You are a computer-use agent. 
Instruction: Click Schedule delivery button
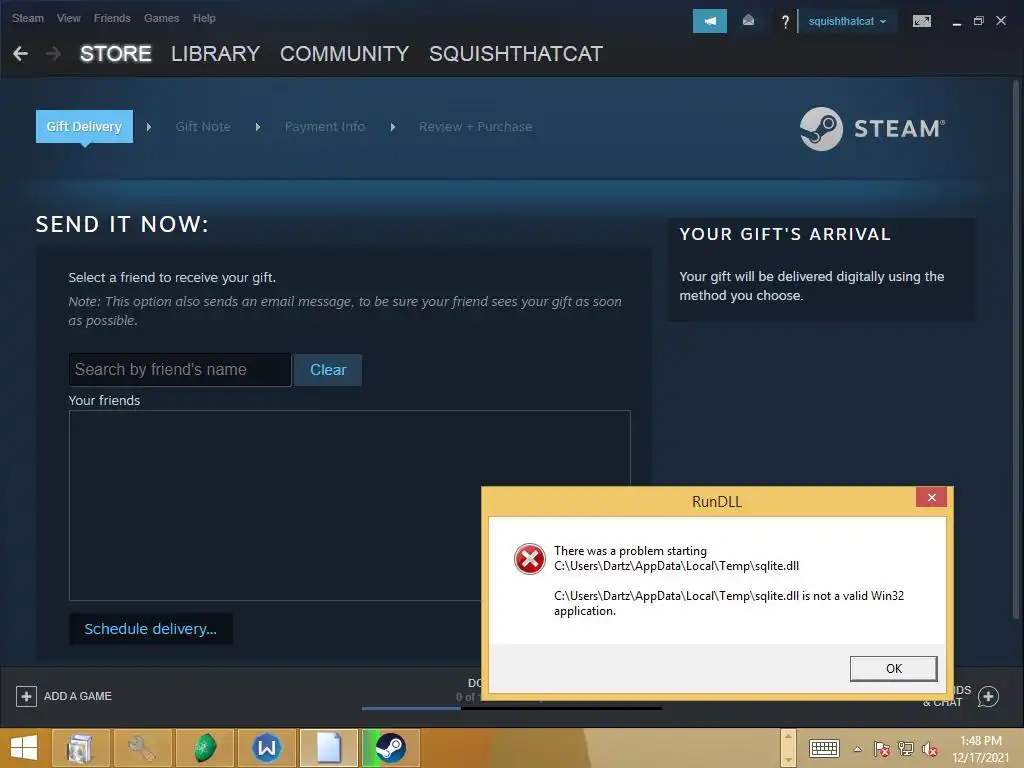150,629
